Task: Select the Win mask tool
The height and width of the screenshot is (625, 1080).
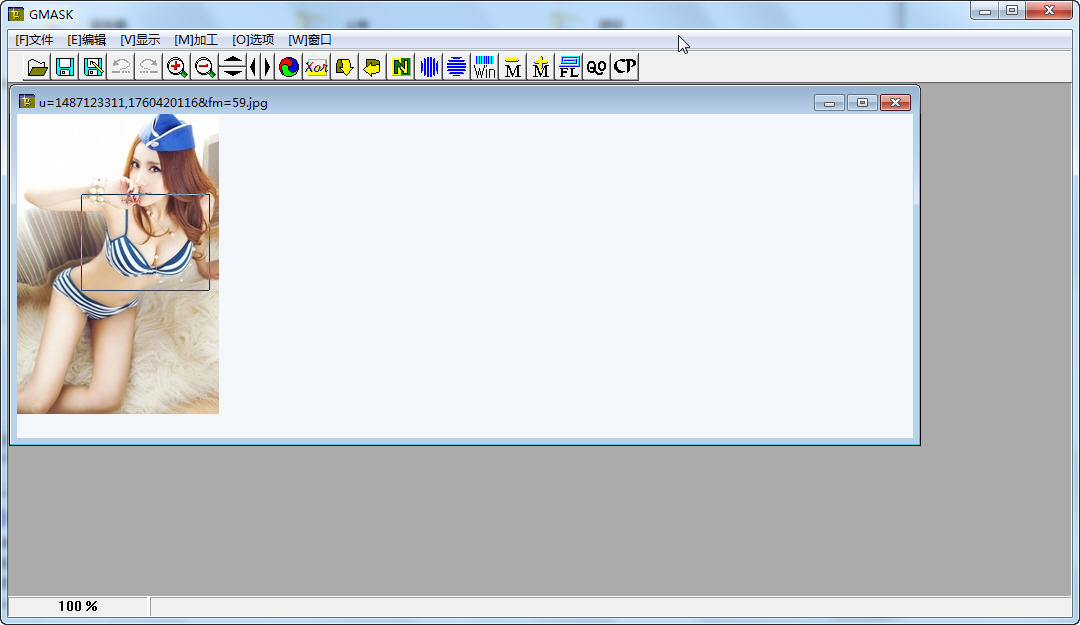Action: pyautogui.click(x=485, y=67)
